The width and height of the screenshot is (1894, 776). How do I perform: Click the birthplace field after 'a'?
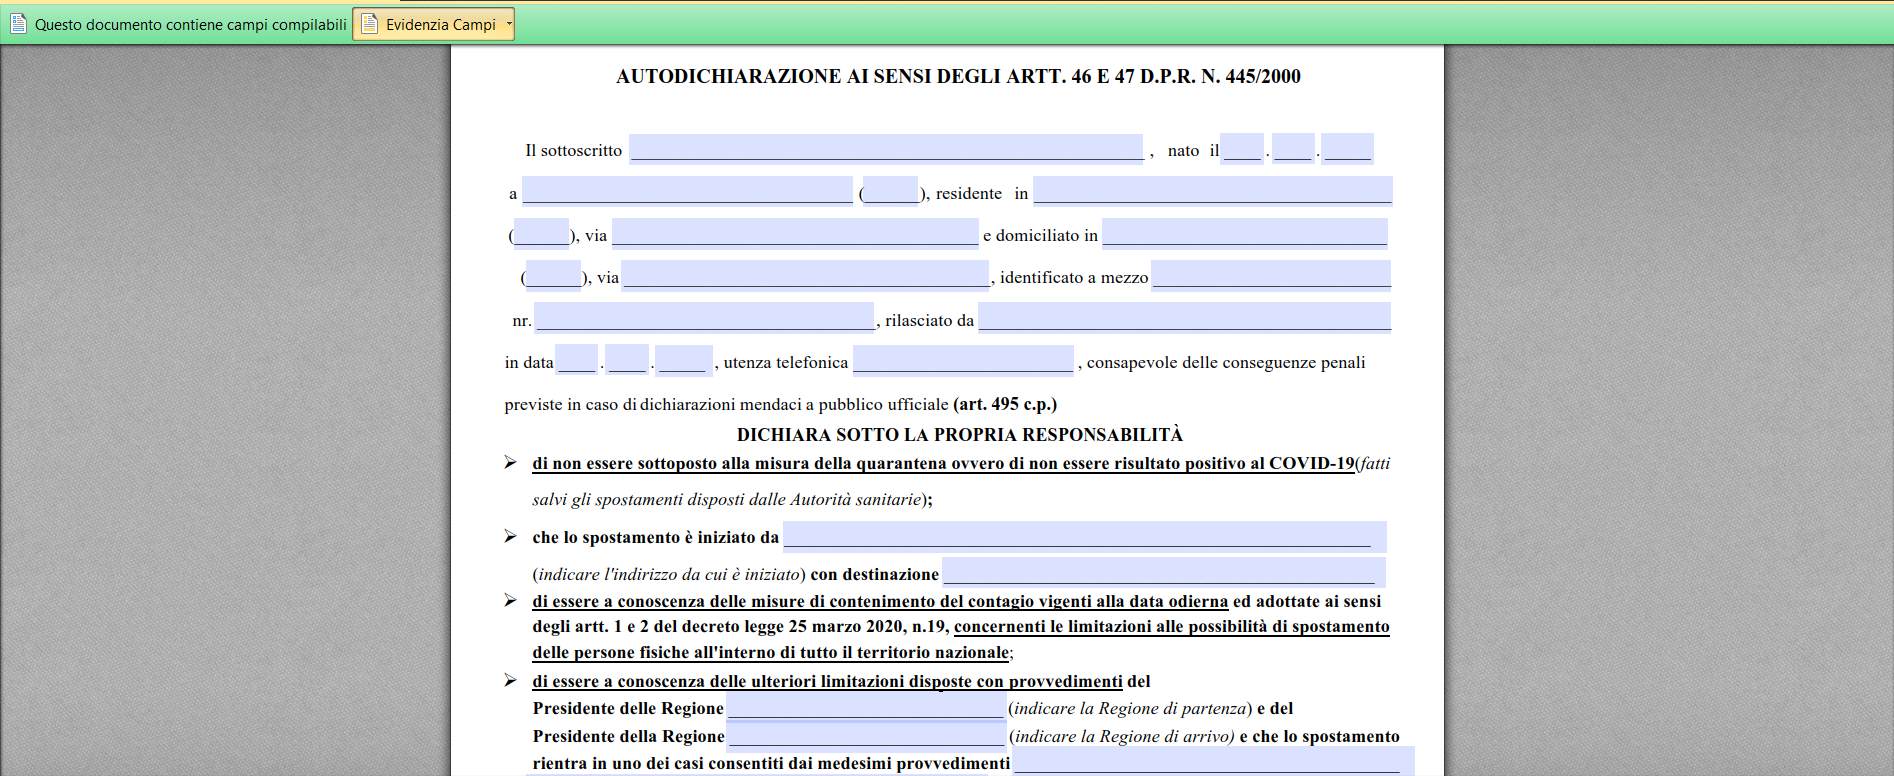tap(687, 191)
